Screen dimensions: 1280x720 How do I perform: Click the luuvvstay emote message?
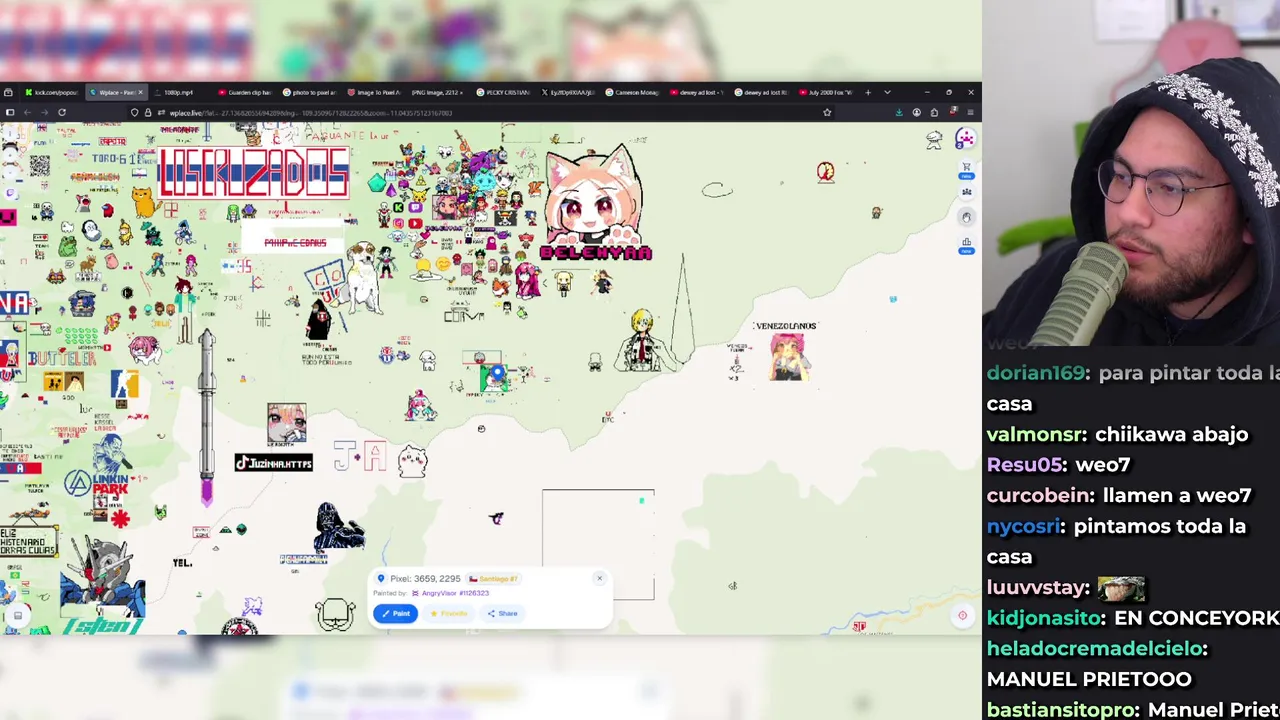coord(1119,587)
